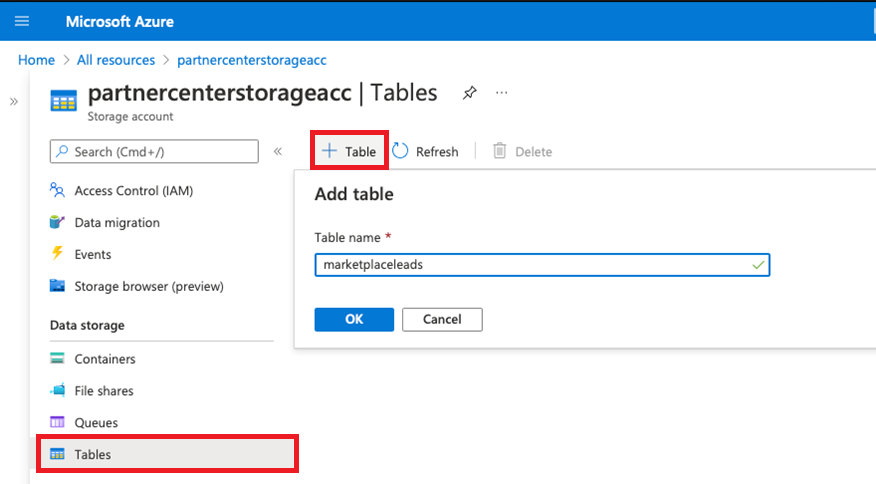Cancel adding the table
Image resolution: width=876 pixels, height=484 pixels.
point(442,319)
